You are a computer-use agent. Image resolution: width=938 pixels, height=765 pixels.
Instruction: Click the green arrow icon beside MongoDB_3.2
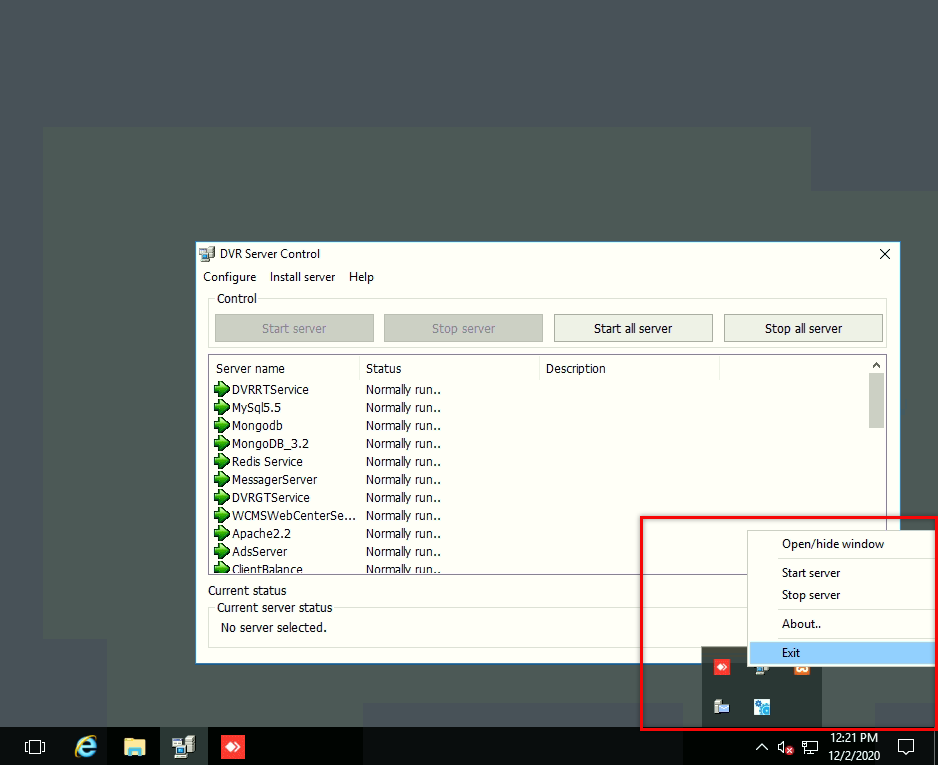pyautogui.click(x=222, y=443)
